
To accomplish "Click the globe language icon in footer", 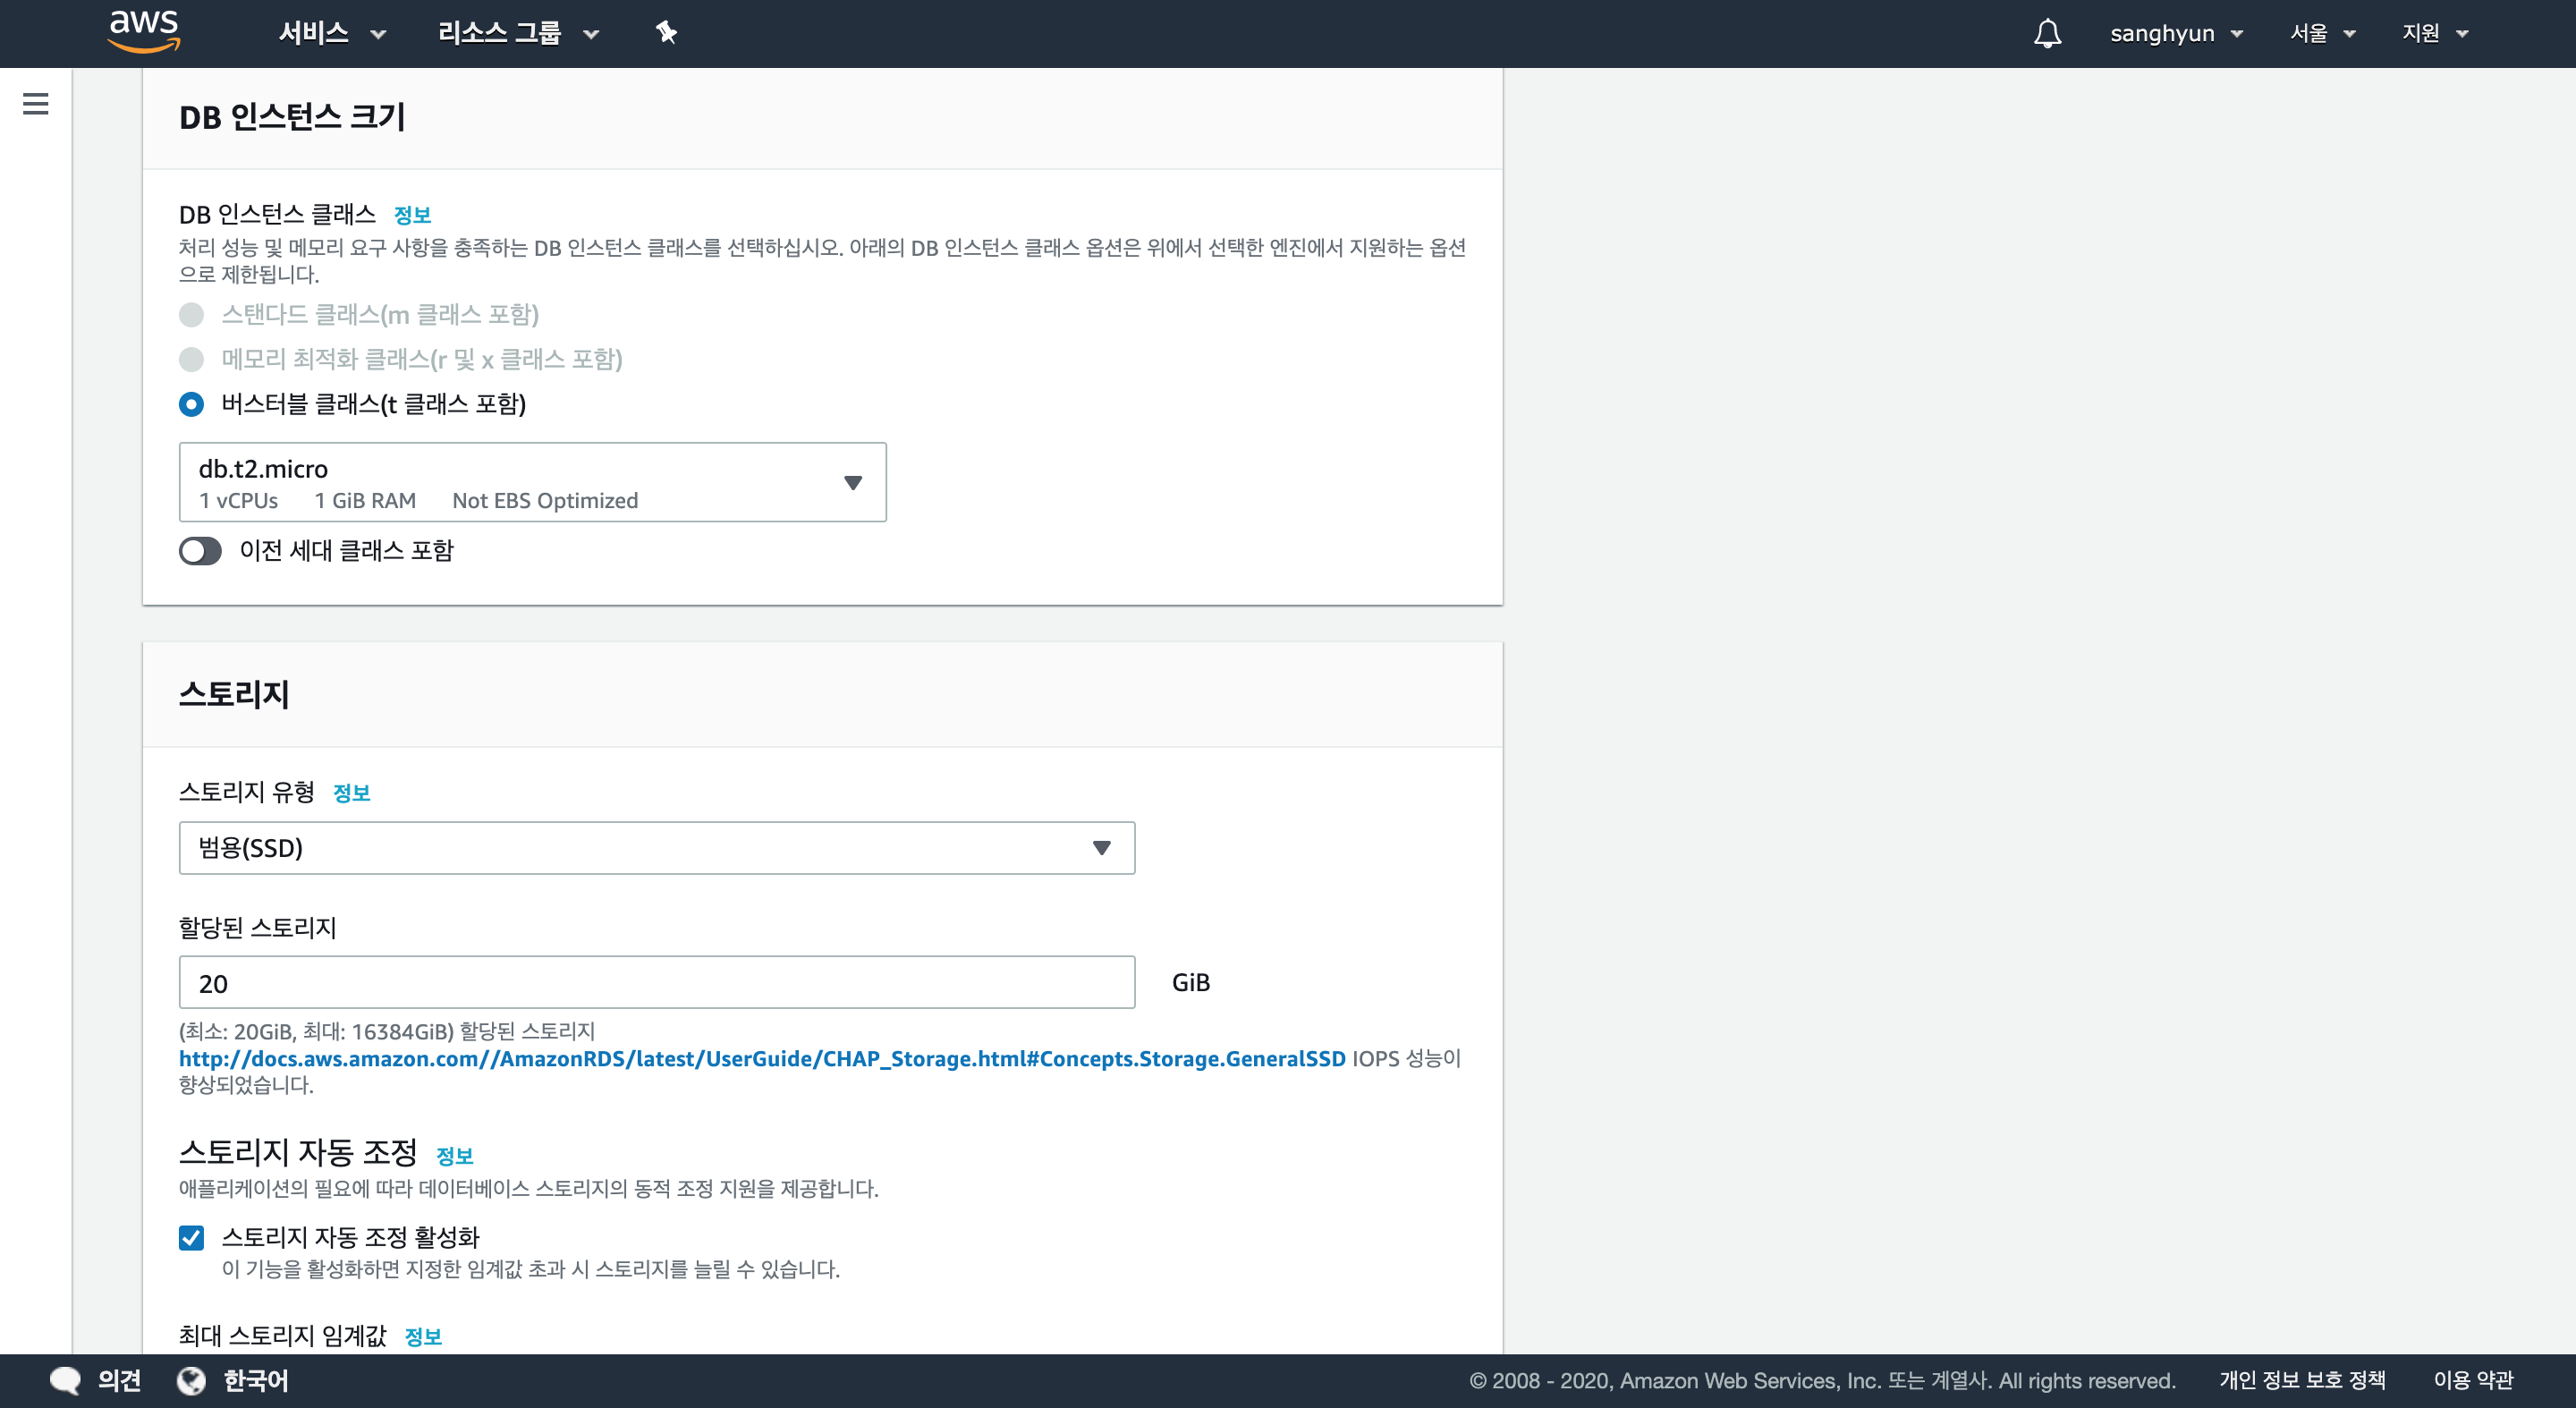I will coord(191,1381).
